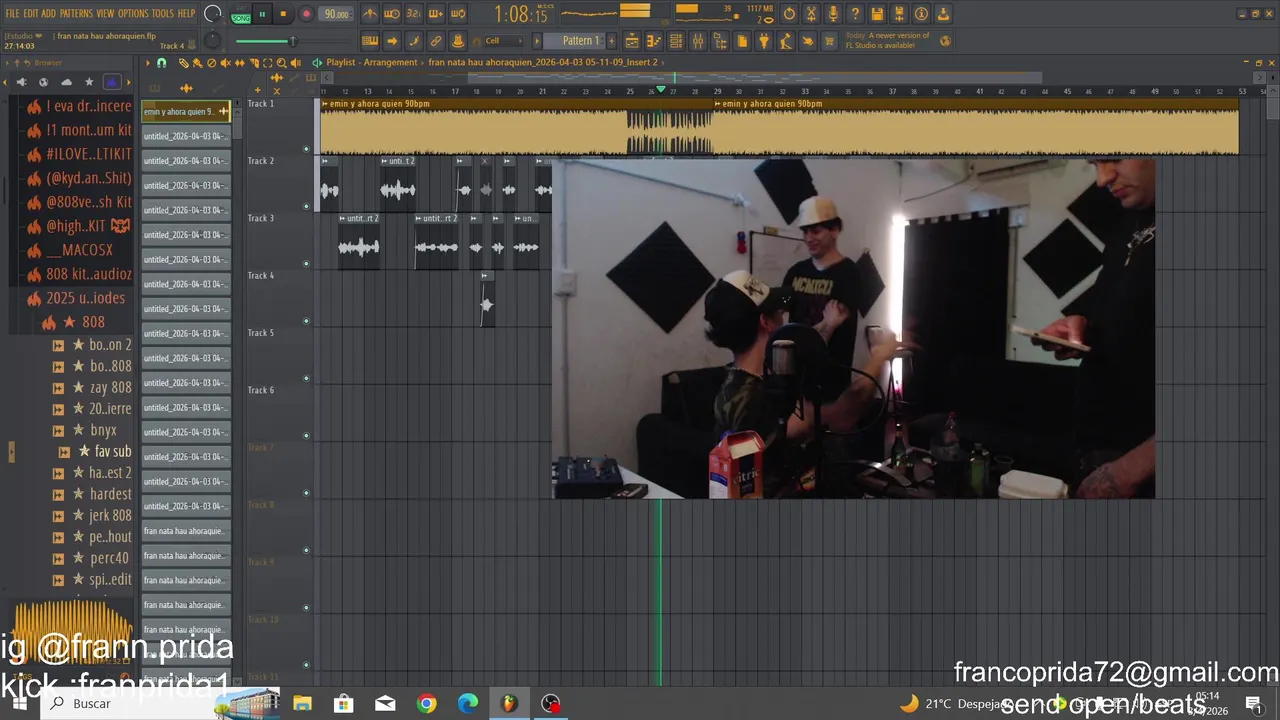
Task: Toggle the recording countdown icon
Action: tap(414, 14)
